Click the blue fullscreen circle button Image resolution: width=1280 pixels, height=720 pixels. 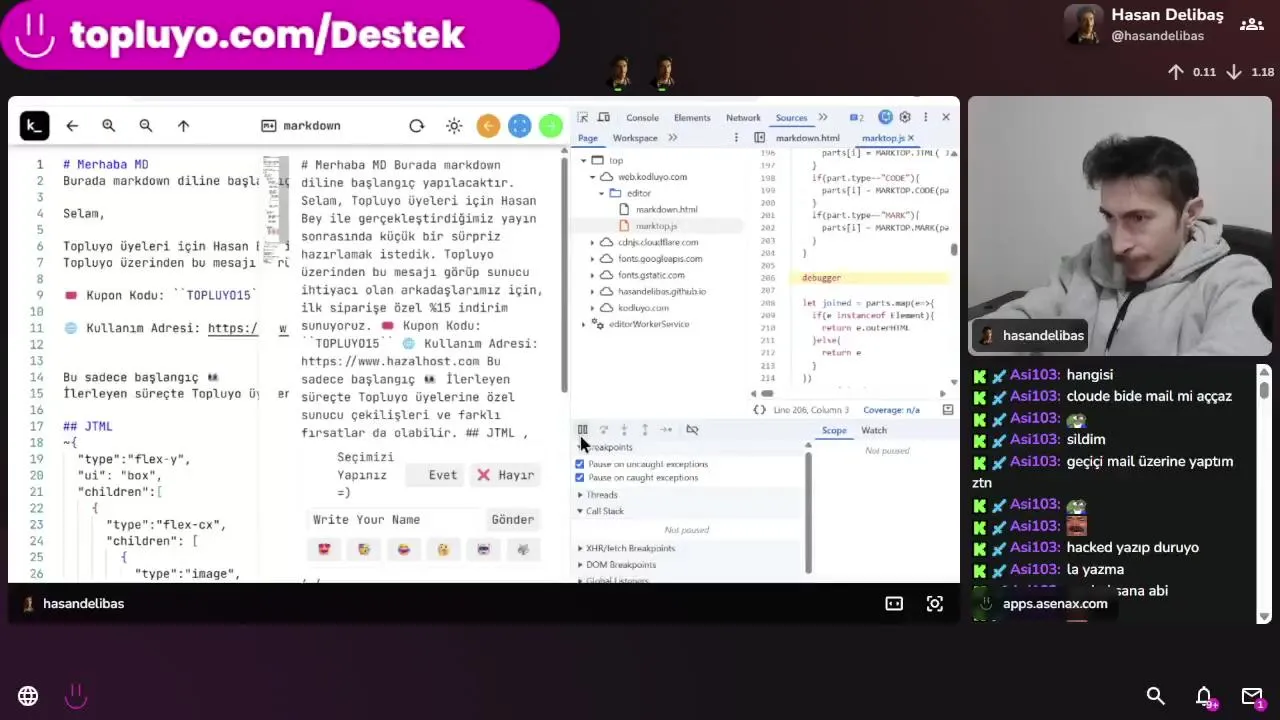(519, 125)
